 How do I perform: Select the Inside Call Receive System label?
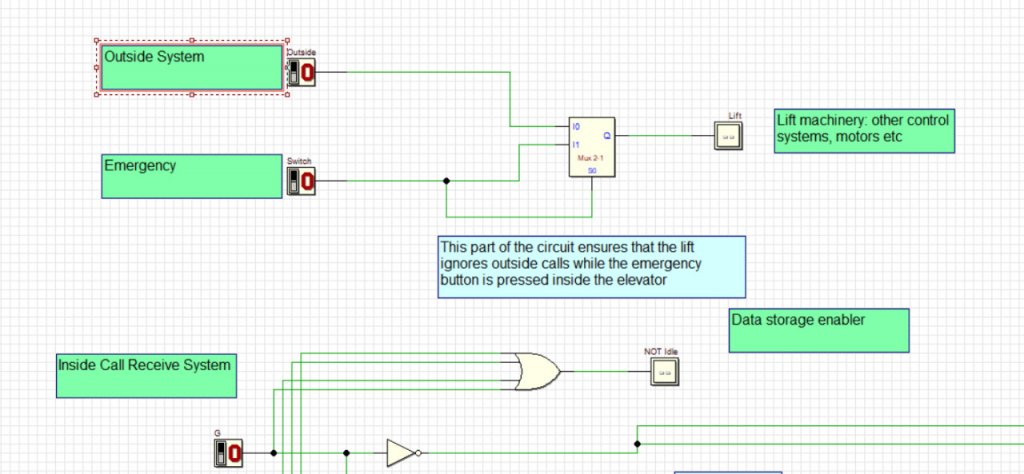coord(147,374)
